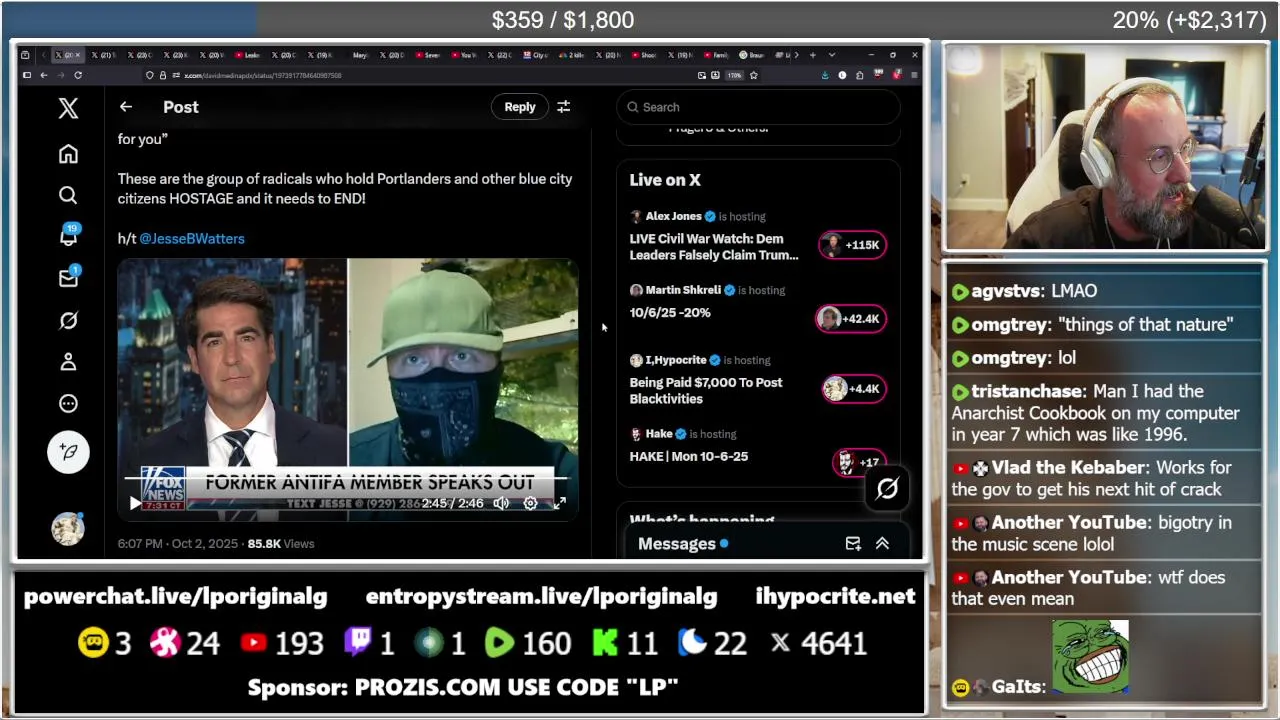Open Explore search icon in sidebar
The image size is (1280, 720).
click(x=68, y=195)
